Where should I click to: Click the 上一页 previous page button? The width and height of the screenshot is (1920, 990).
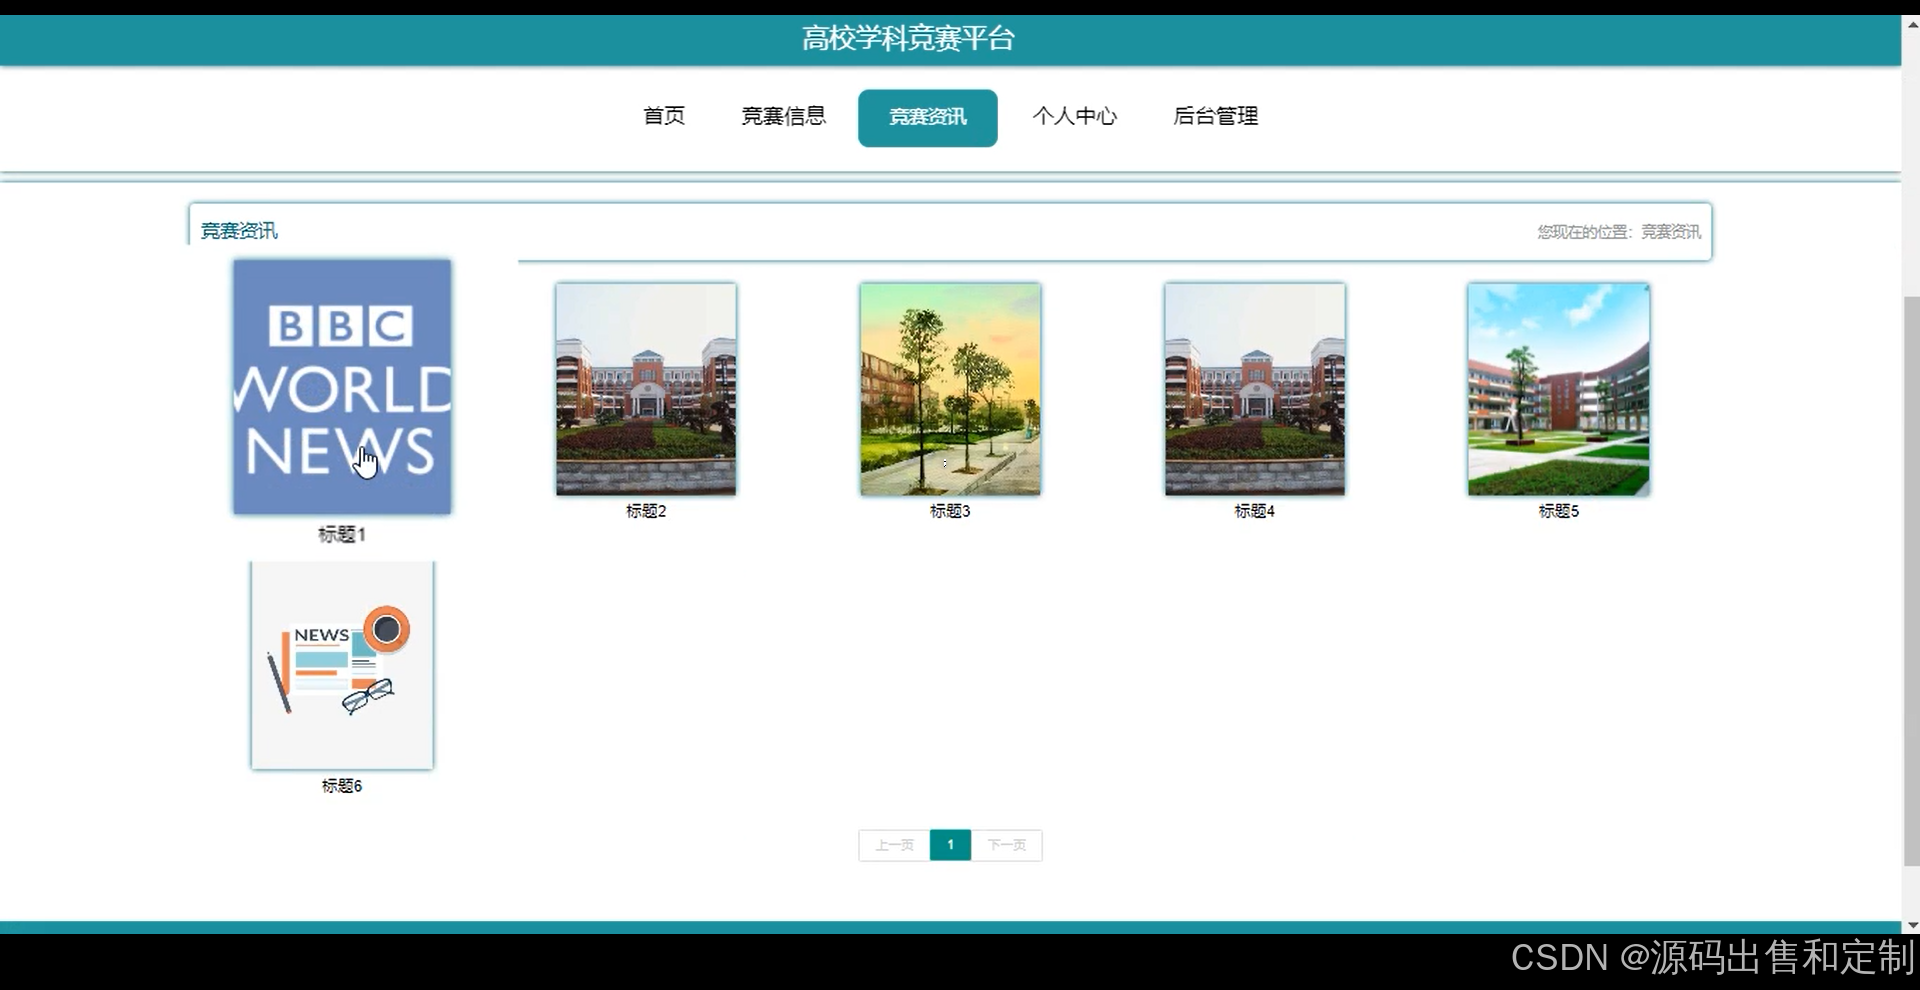(895, 845)
